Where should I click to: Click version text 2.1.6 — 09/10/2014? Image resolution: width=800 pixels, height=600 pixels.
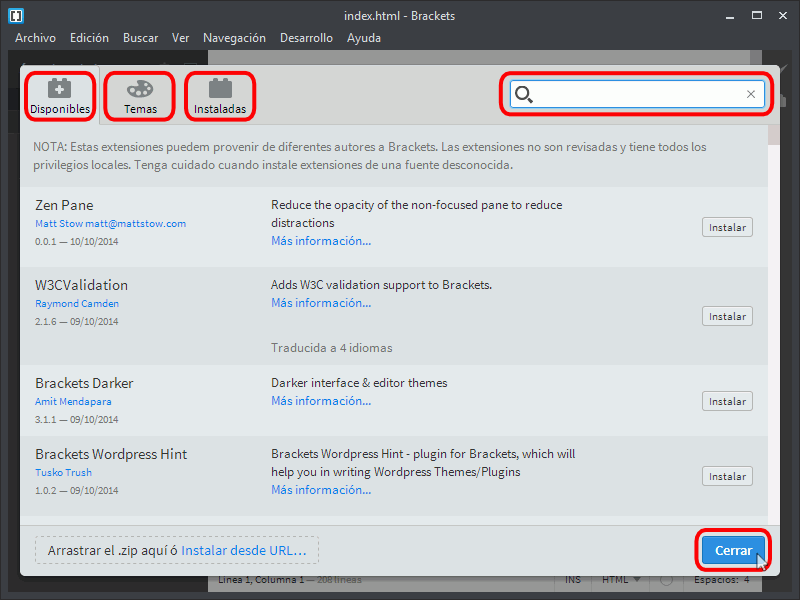77,322
